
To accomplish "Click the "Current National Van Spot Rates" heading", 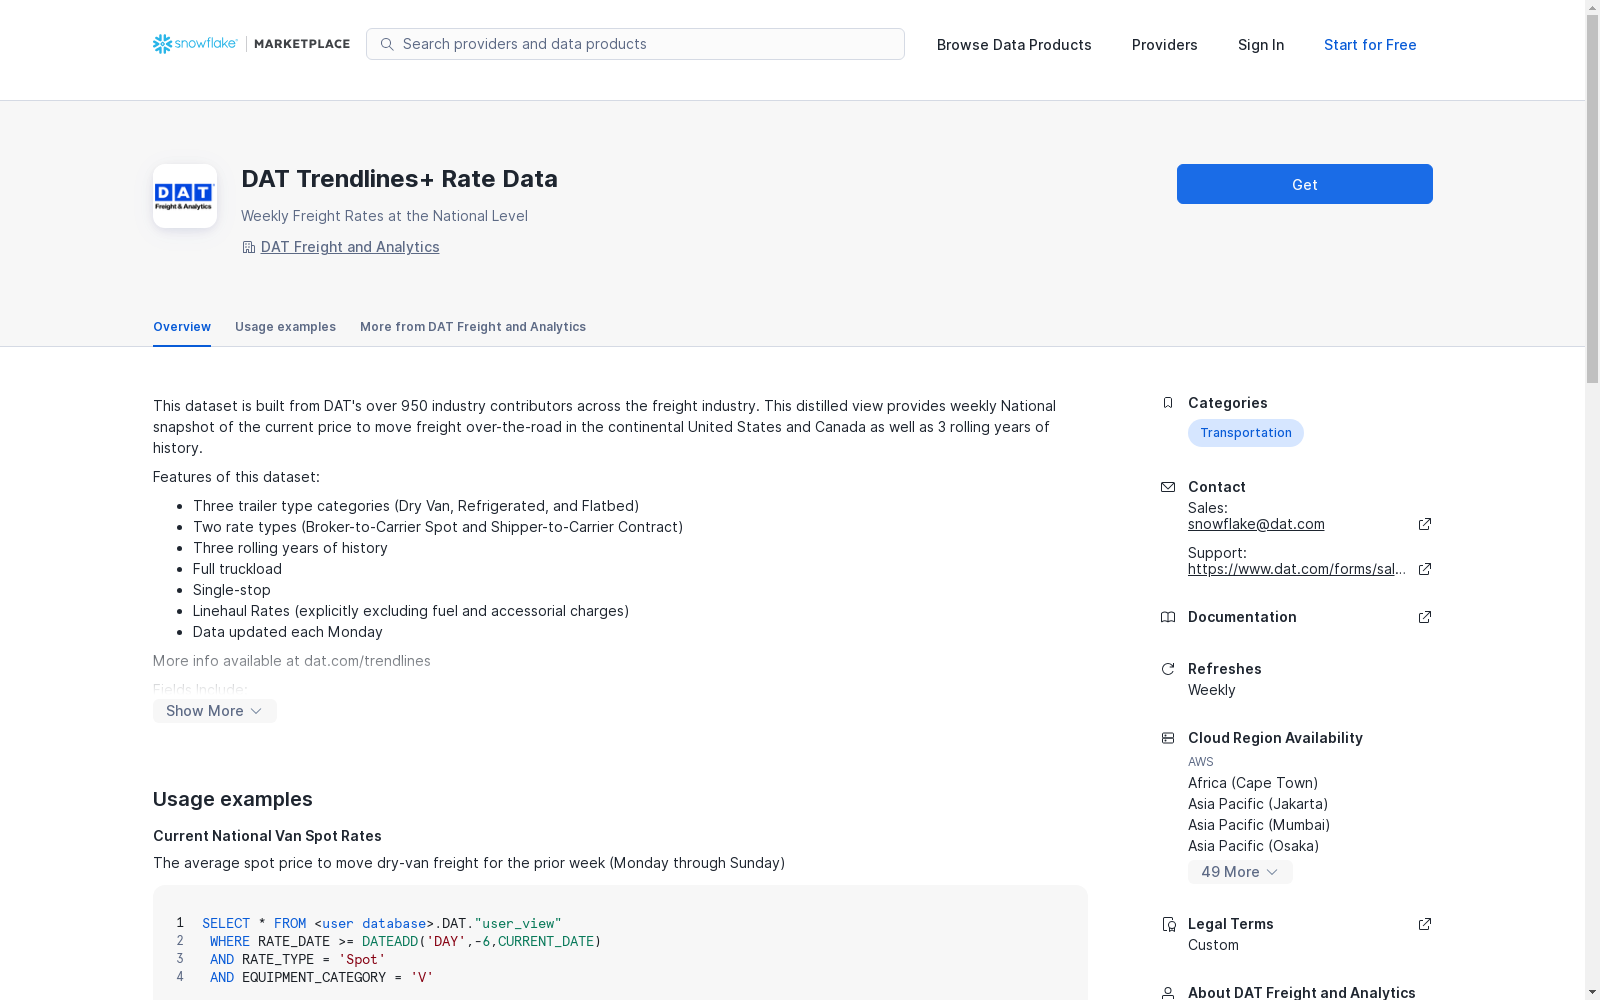I will pos(267,836).
